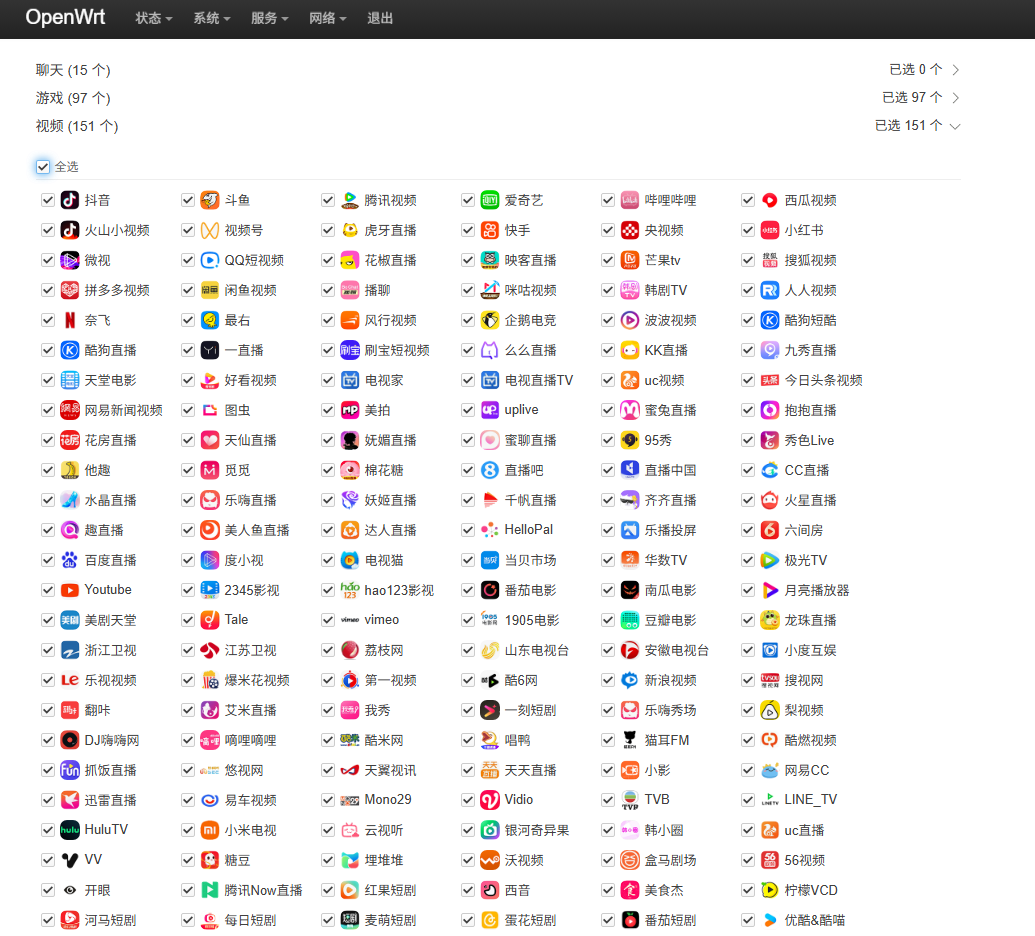The image size is (1035, 936).
Task: Click the HuluTV icon
Action: click(70, 830)
